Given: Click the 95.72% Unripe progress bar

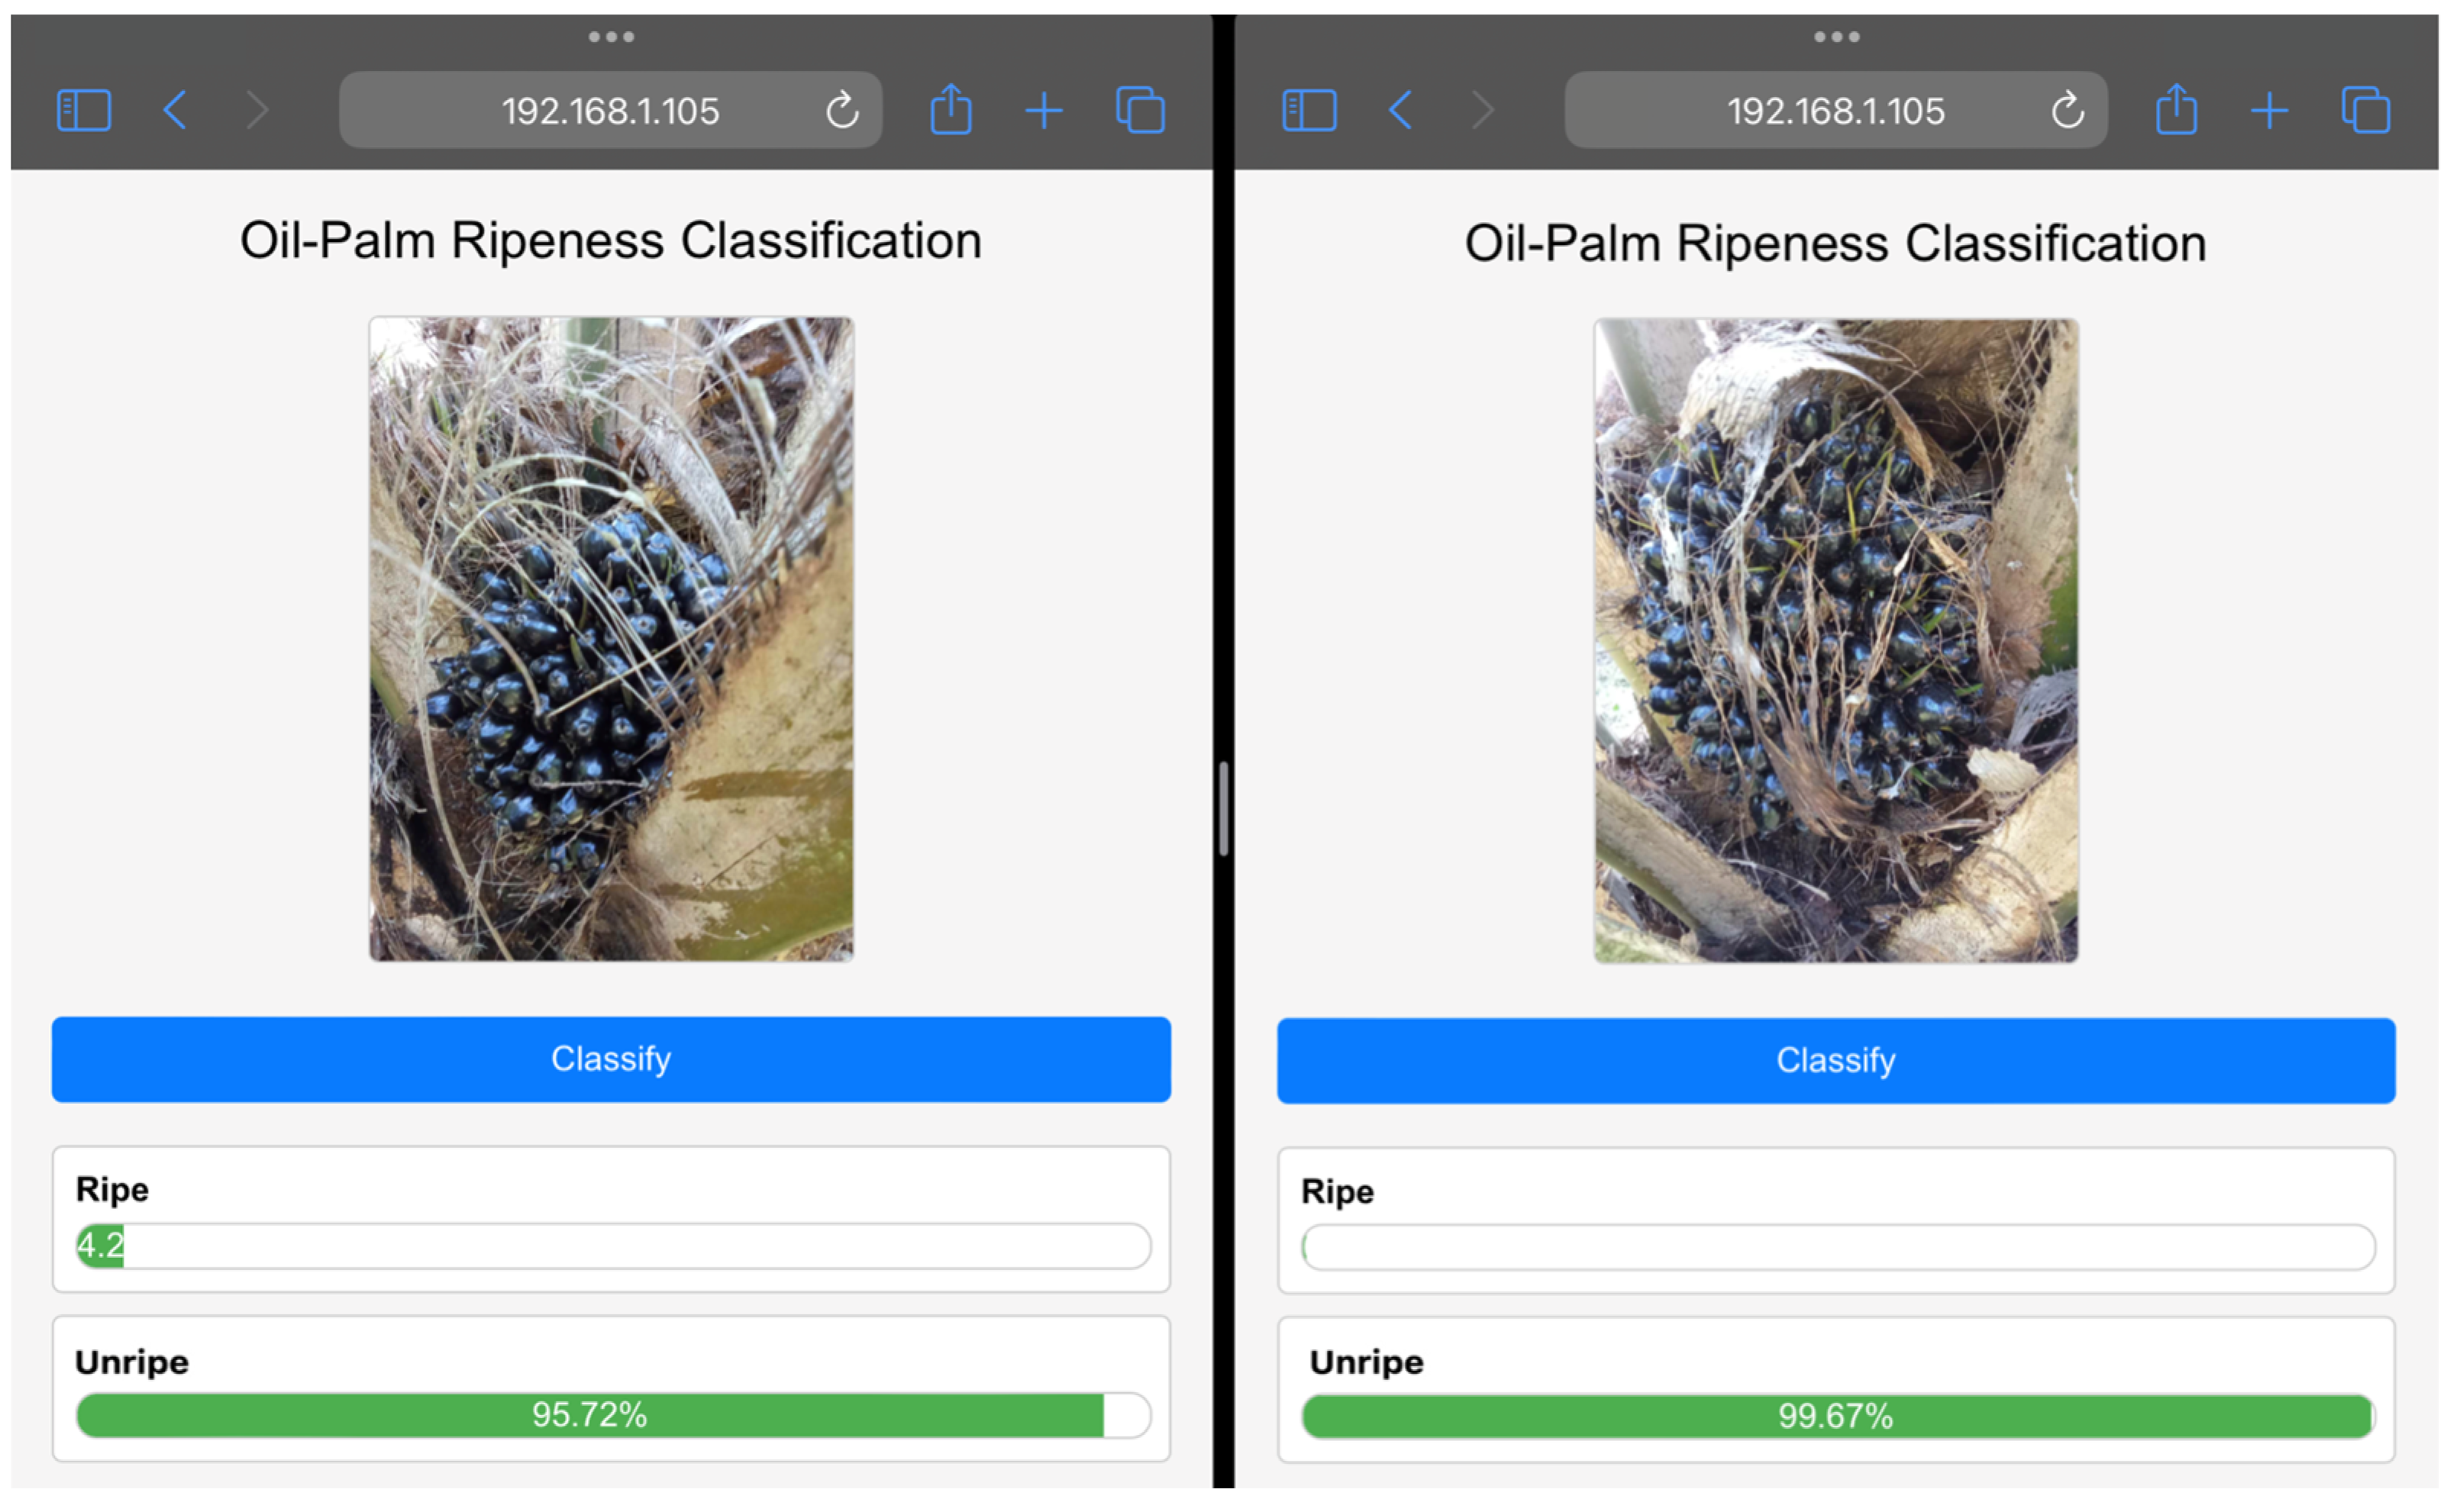Looking at the screenshot, I should [x=612, y=1415].
